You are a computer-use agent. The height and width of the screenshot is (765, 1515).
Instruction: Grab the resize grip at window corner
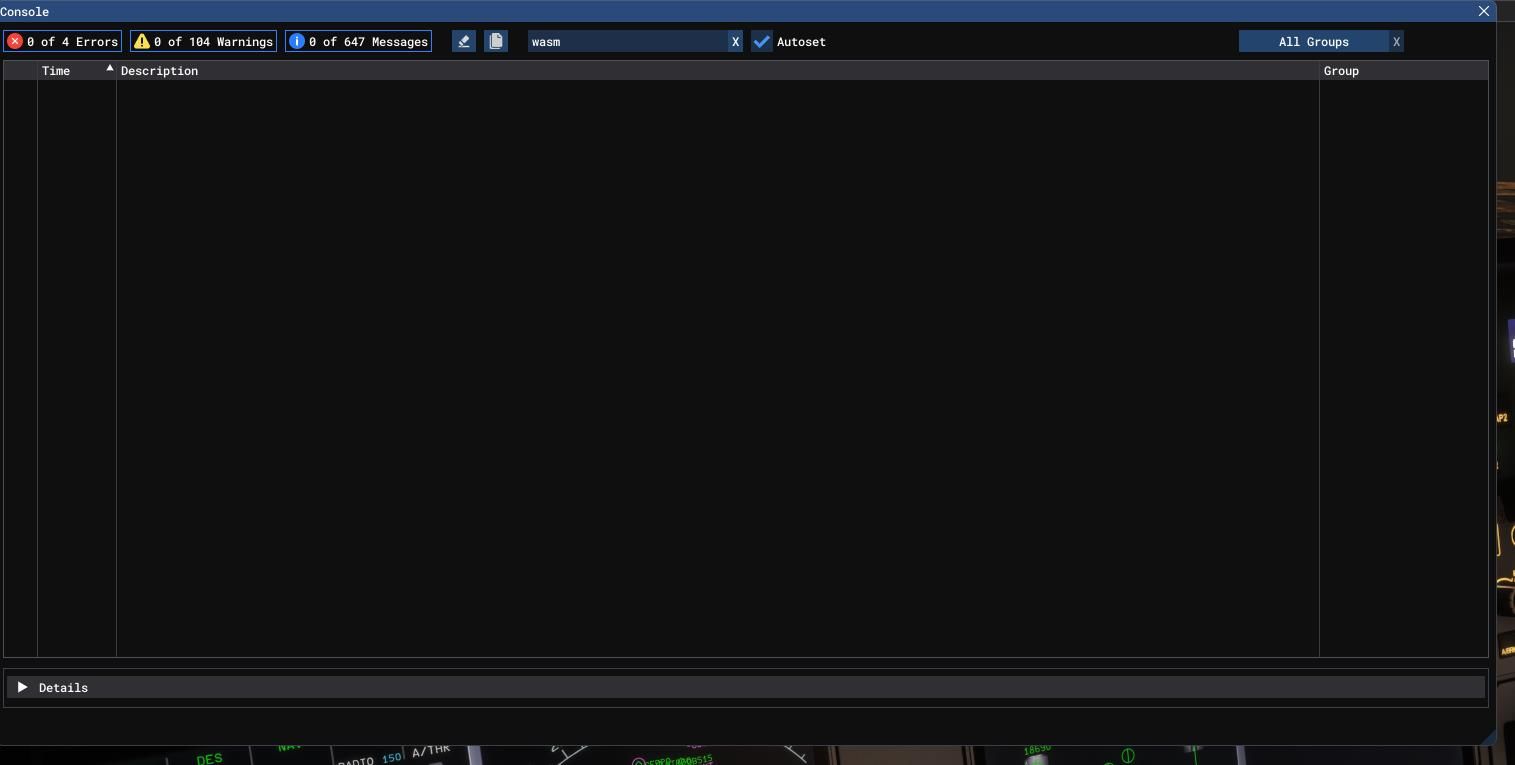tap(1487, 737)
